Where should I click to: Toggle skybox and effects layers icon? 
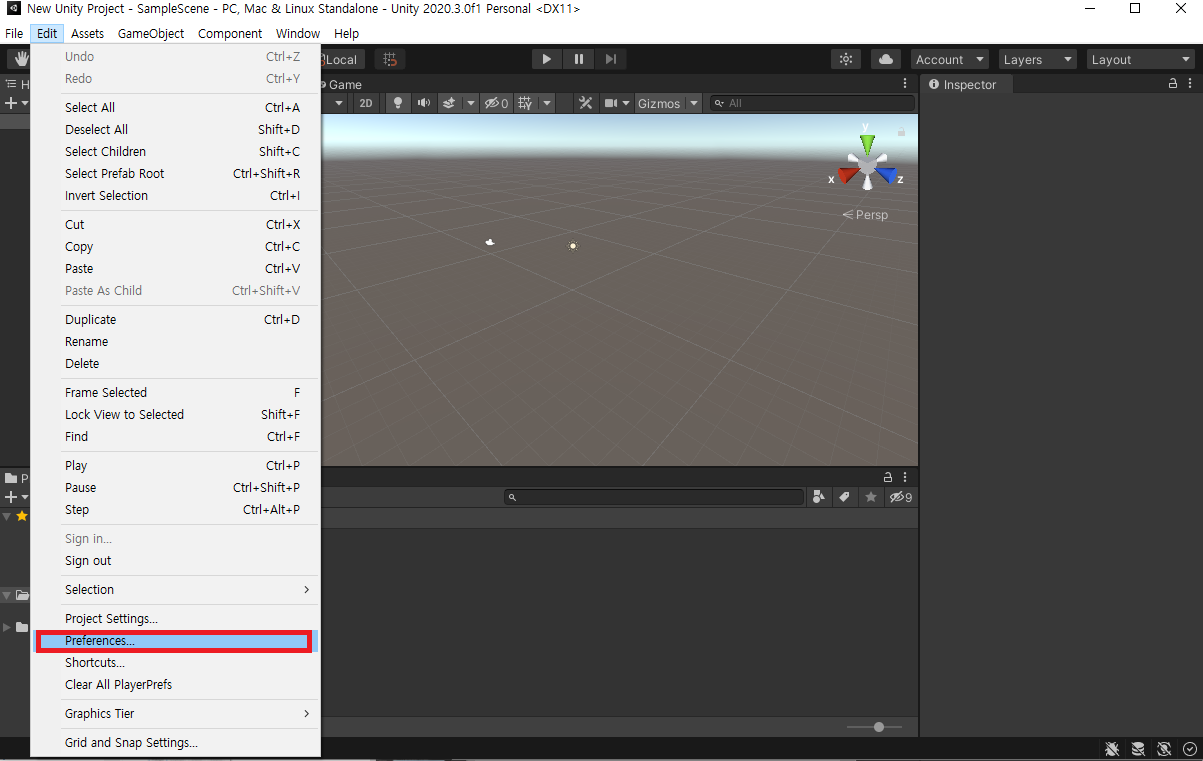(x=450, y=103)
